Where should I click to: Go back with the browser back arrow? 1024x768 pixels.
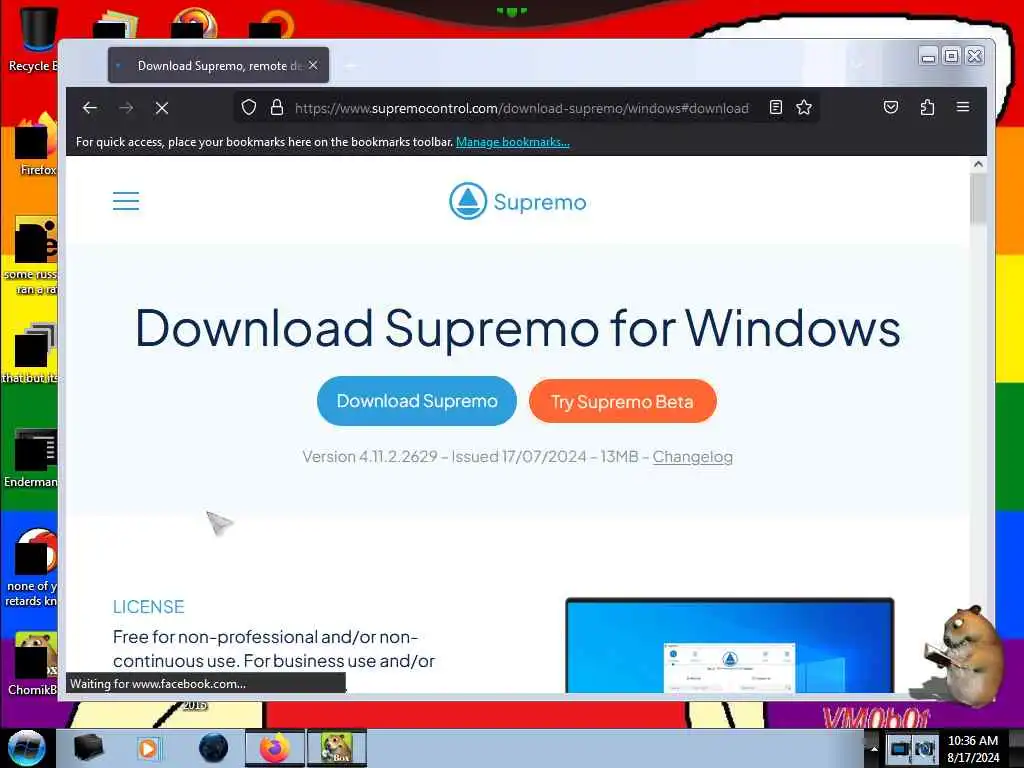90,108
